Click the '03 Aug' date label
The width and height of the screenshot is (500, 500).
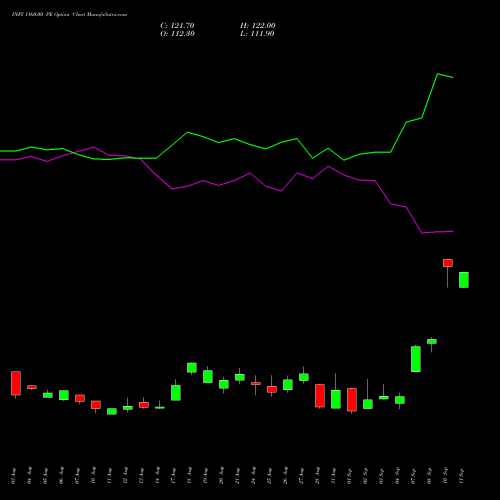[14, 476]
